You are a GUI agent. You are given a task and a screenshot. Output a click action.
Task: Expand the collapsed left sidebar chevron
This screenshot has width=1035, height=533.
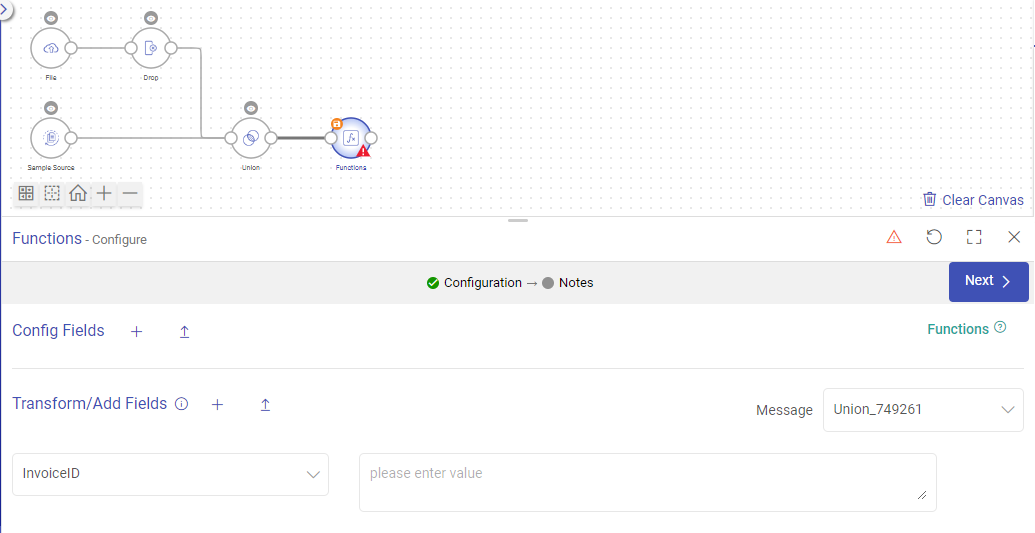tap(5, 7)
